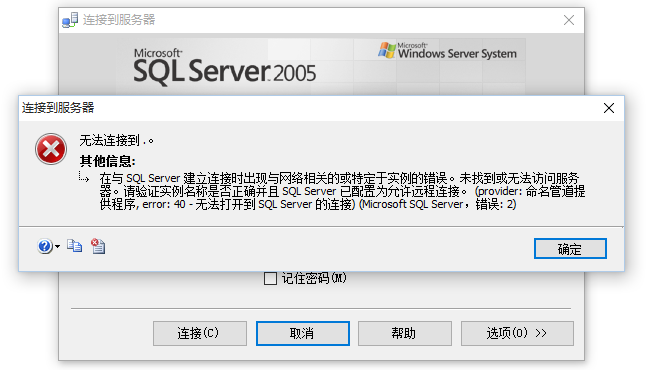Expand 选项(O) >> in connect window
Image resolution: width=648 pixels, height=370 pixels.
pos(517,333)
